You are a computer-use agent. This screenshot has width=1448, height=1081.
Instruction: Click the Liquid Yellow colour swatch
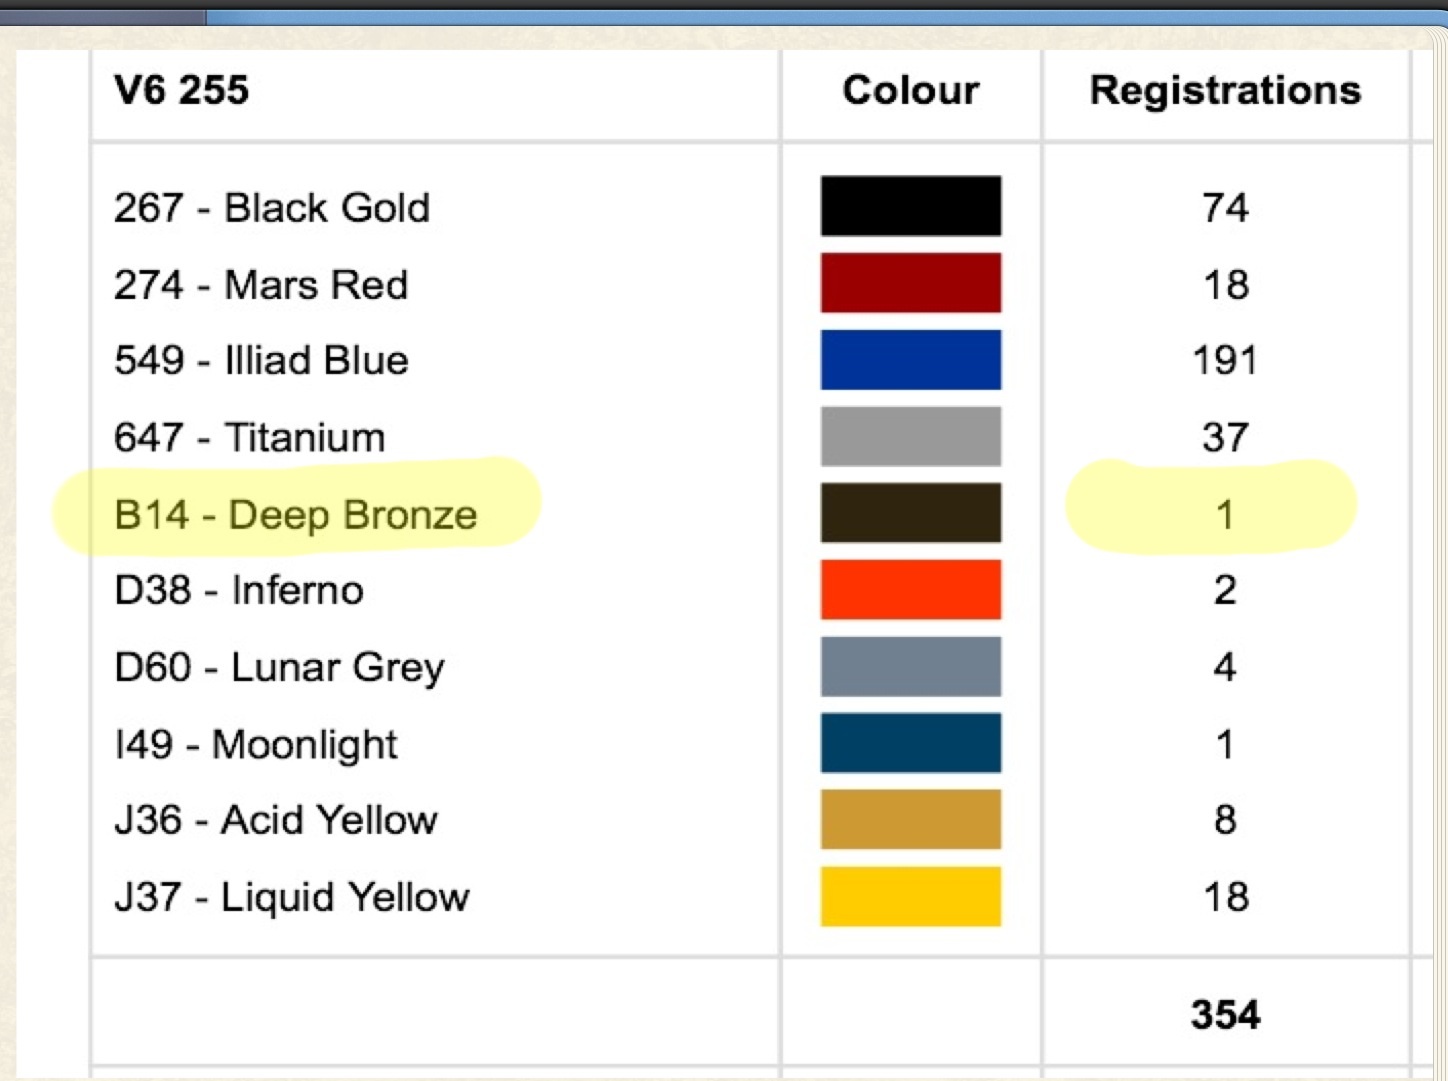pyautogui.click(x=910, y=897)
